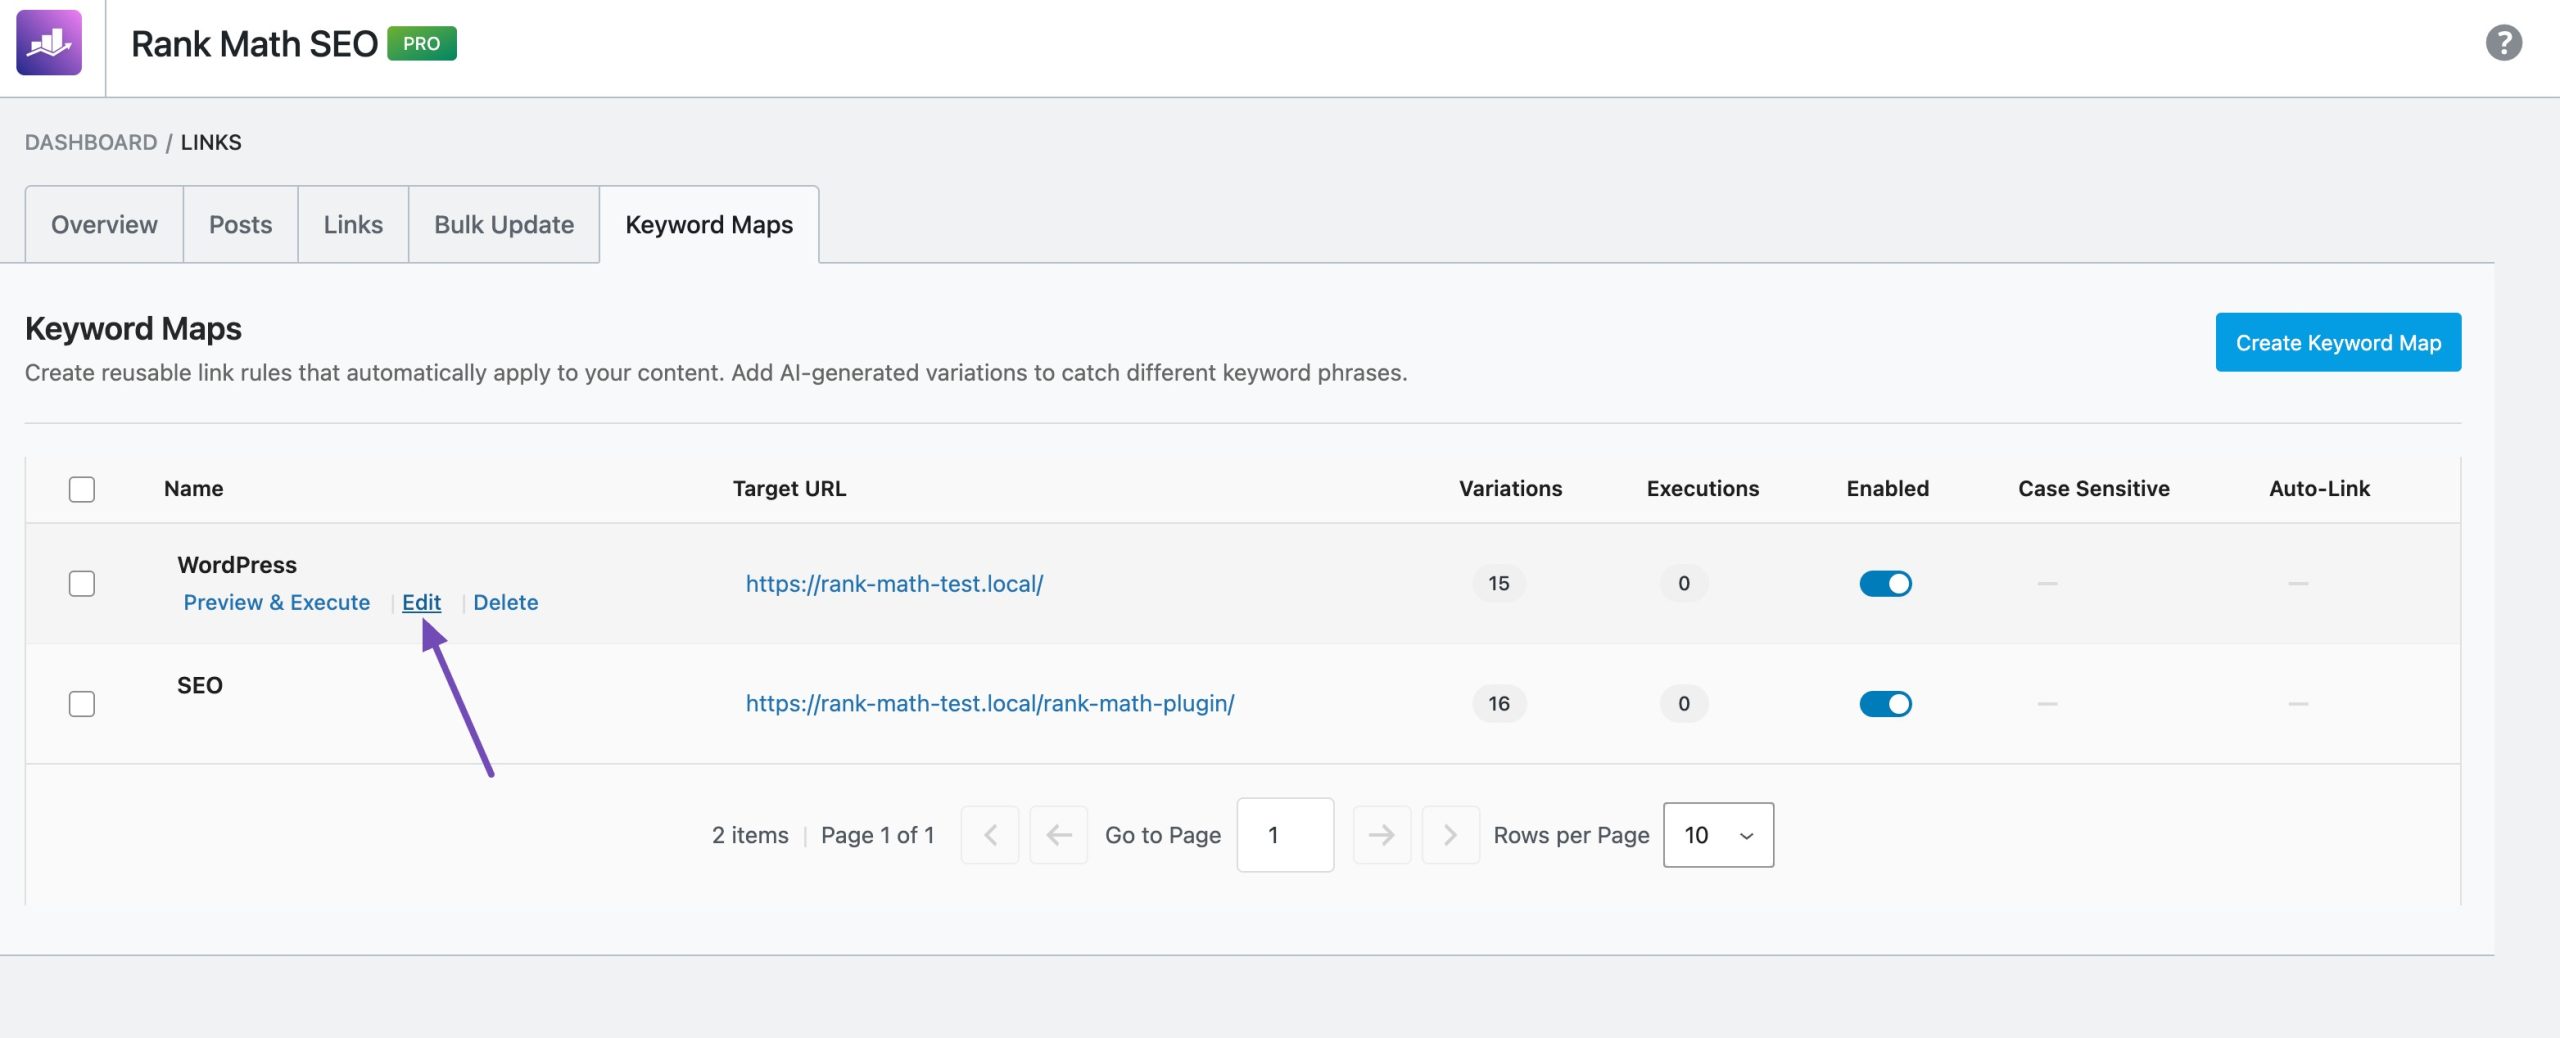
Task: Disable the WordPress keyword map toggle
Action: [1886, 584]
